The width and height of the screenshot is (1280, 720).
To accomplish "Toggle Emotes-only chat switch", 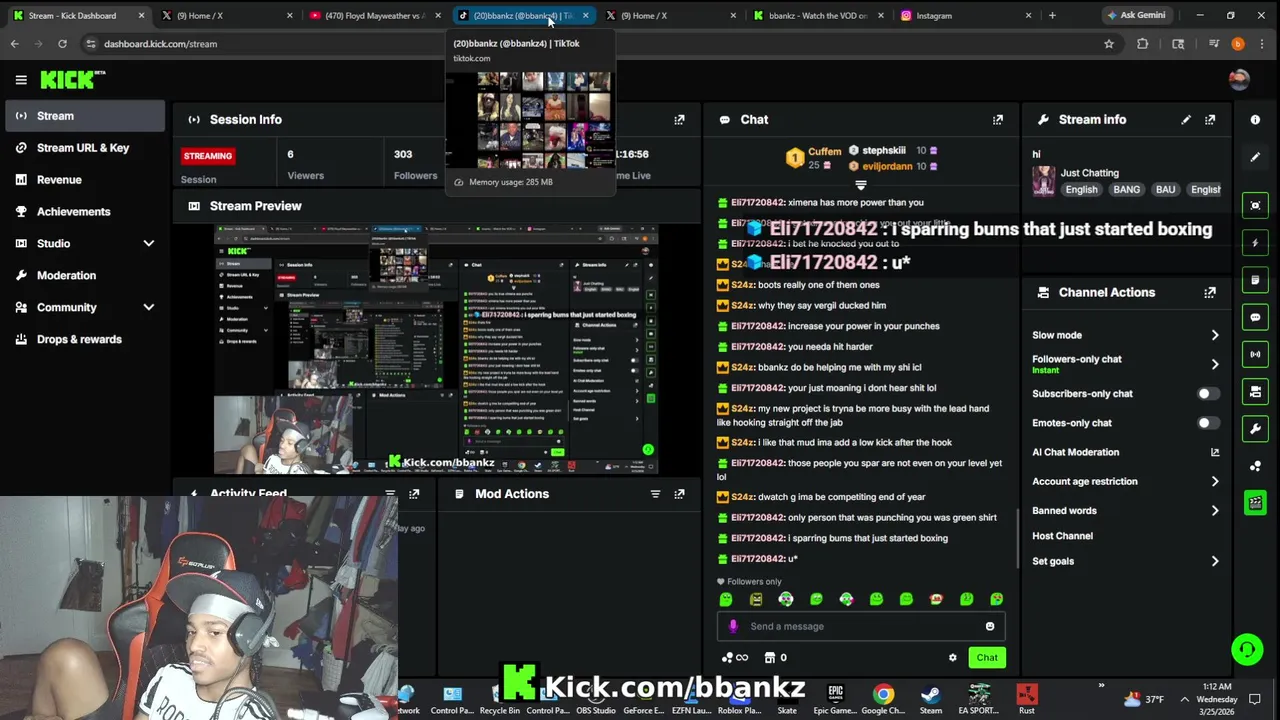I will (1209, 423).
